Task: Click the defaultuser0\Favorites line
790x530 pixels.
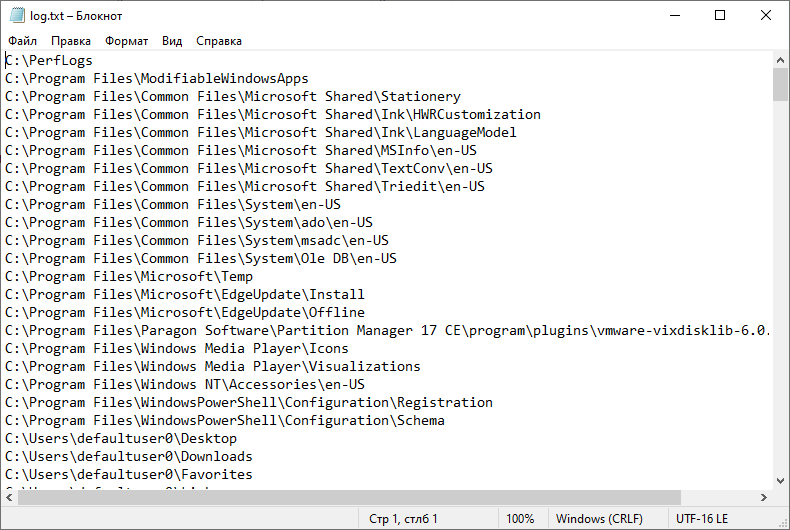Action: coord(129,475)
